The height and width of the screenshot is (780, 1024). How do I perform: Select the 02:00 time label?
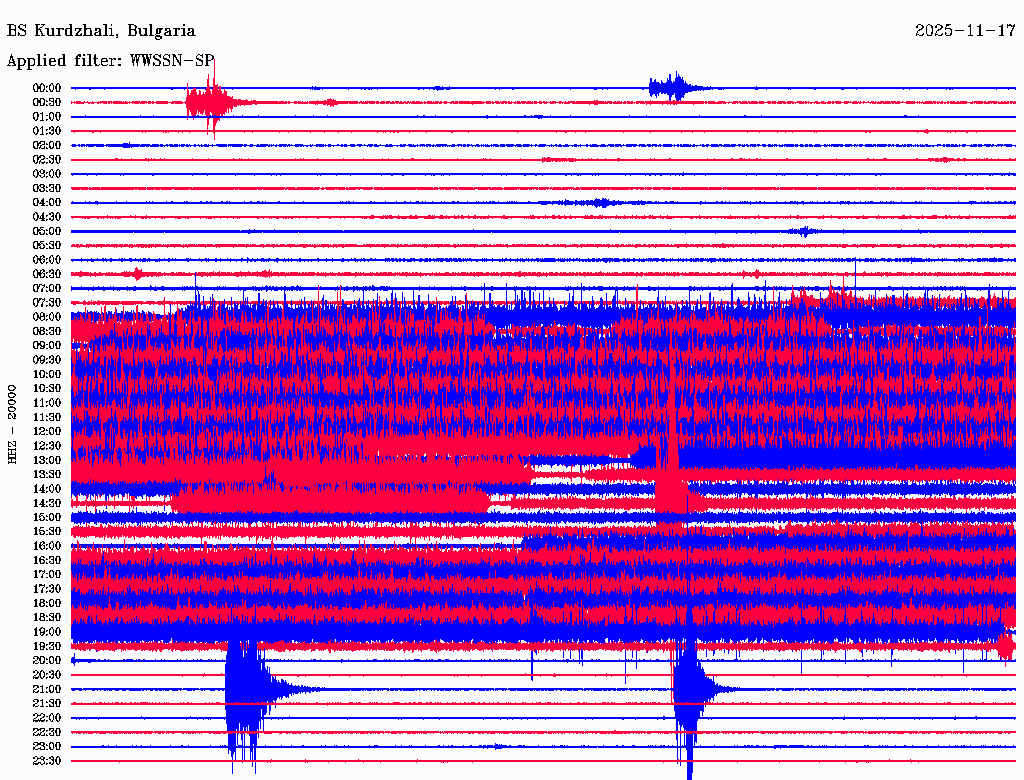(x=47, y=146)
